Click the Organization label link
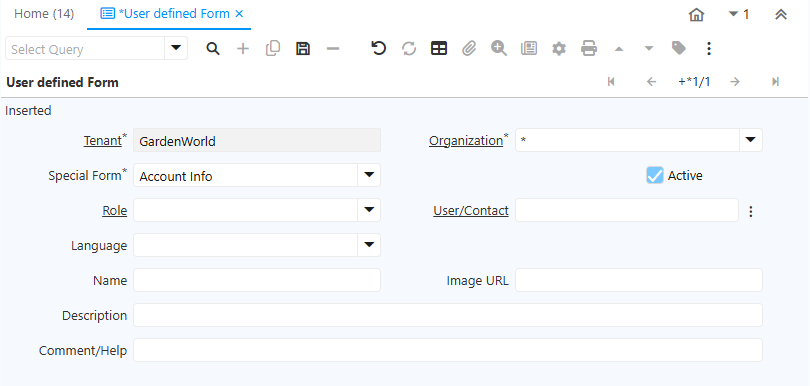The width and height of the screenshot is (810, 386). (x=465, y=141)
